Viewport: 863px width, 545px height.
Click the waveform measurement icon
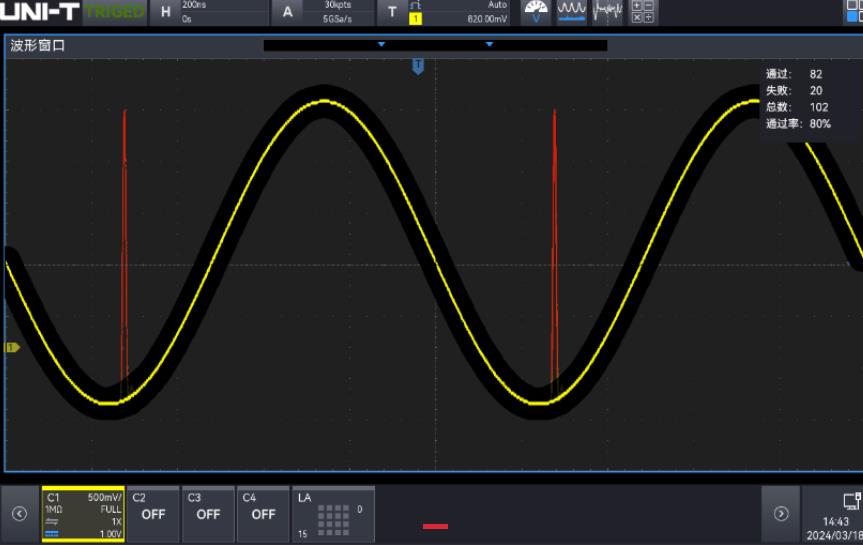[x=572, y=12]
